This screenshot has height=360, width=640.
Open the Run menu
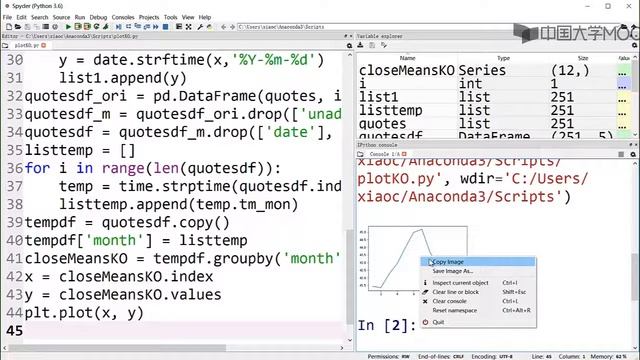pyautogui.click(x=80, y=17)
